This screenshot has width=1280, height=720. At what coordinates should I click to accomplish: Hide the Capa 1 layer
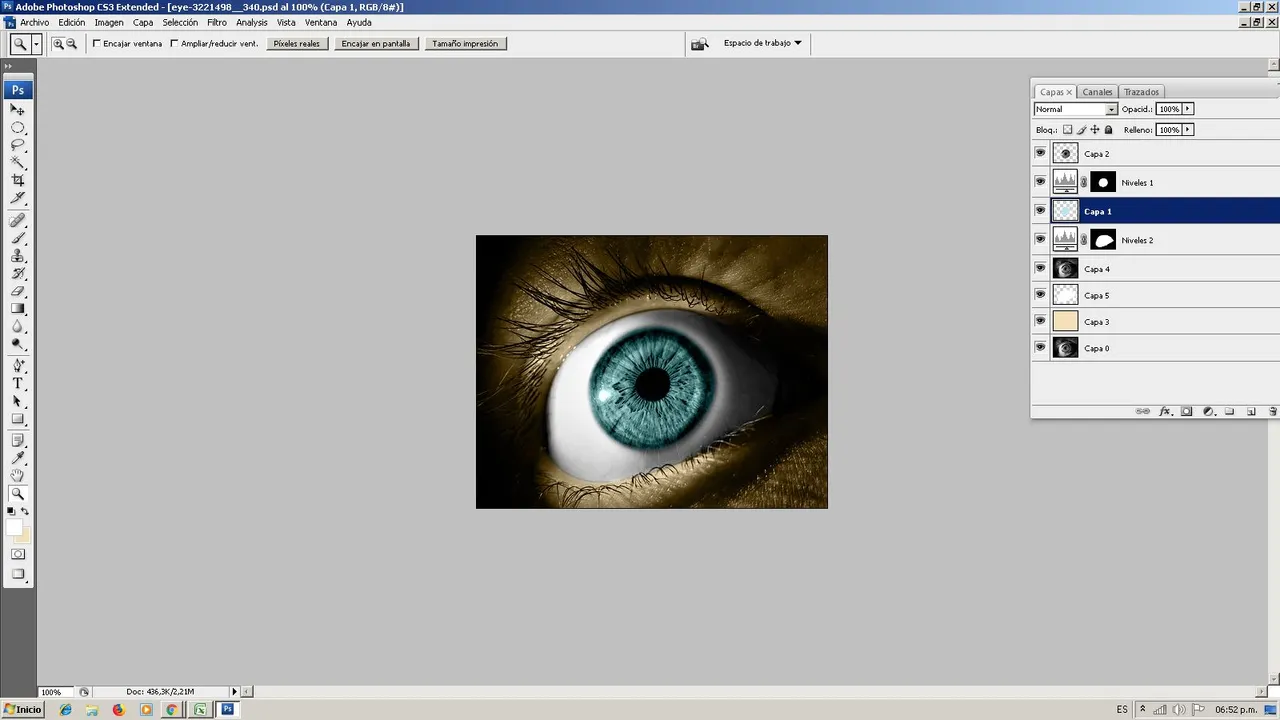tap(1040, 211)
